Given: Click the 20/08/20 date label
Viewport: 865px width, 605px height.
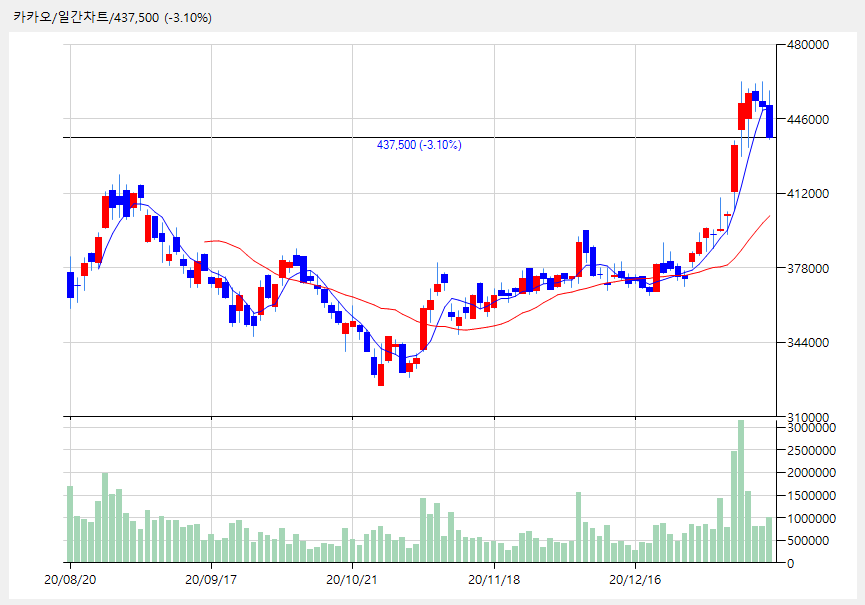Looking at the screenshot, I should 70,580.
